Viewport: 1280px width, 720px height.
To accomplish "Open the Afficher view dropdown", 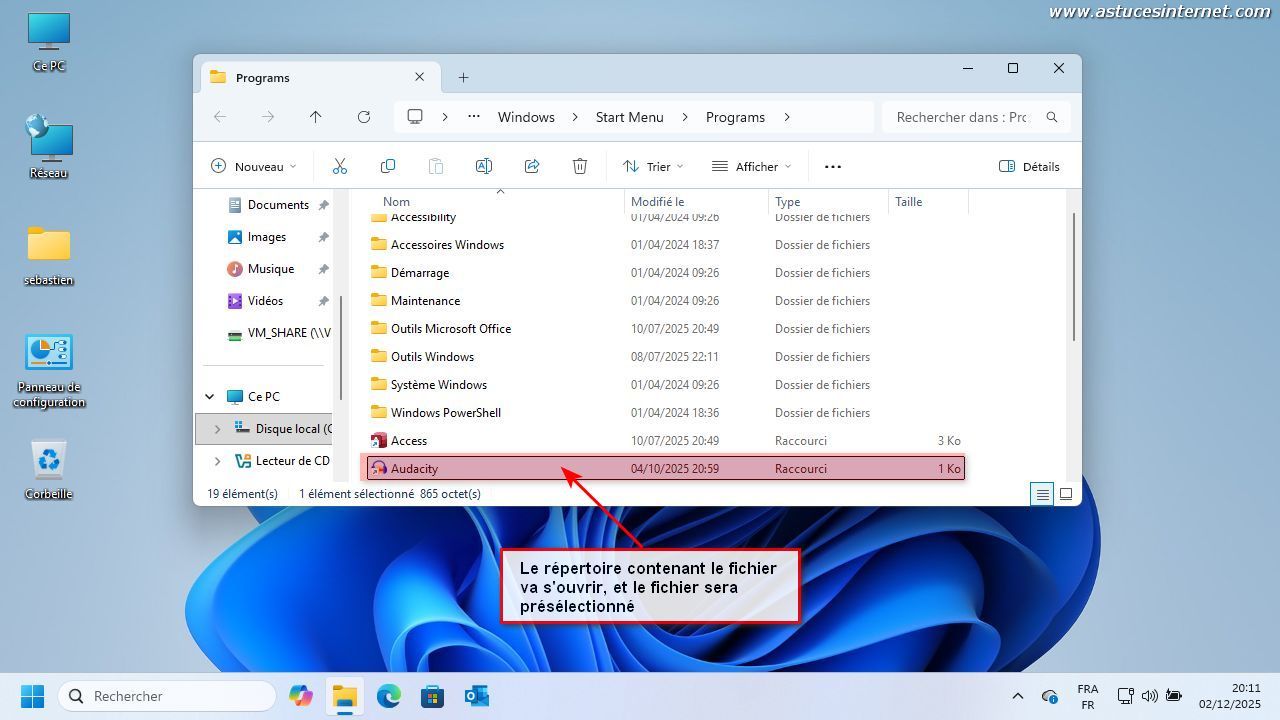I will 751,166.
